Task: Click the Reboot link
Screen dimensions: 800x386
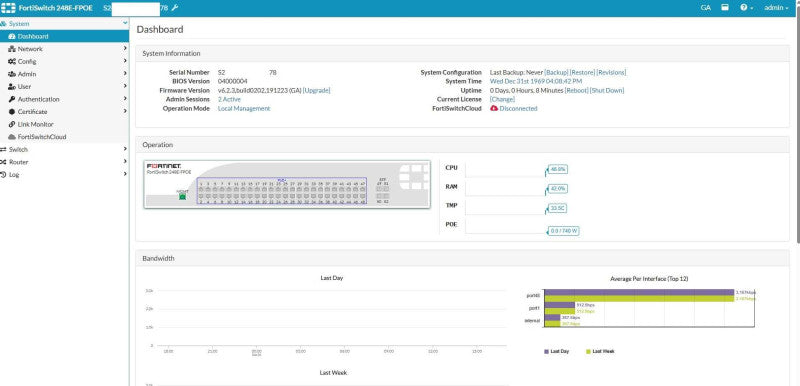Action: coord(577,90)
